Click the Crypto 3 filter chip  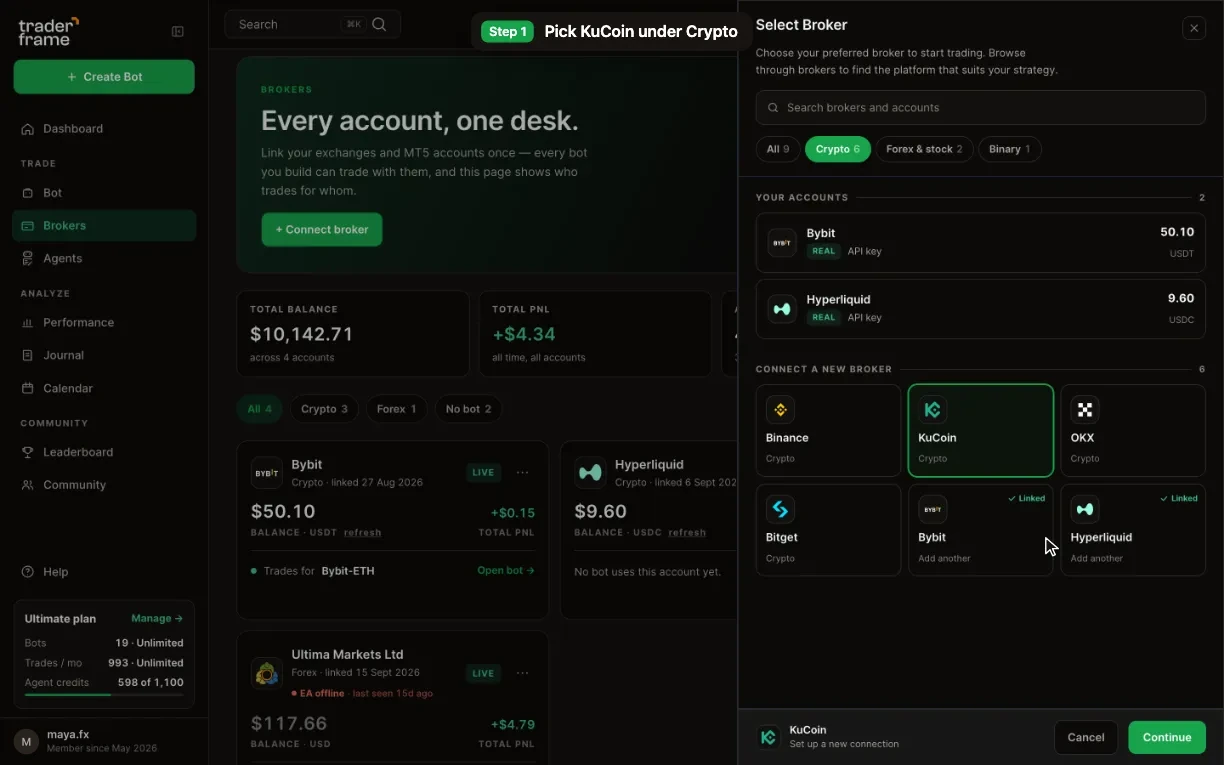[x=324, y=409]
